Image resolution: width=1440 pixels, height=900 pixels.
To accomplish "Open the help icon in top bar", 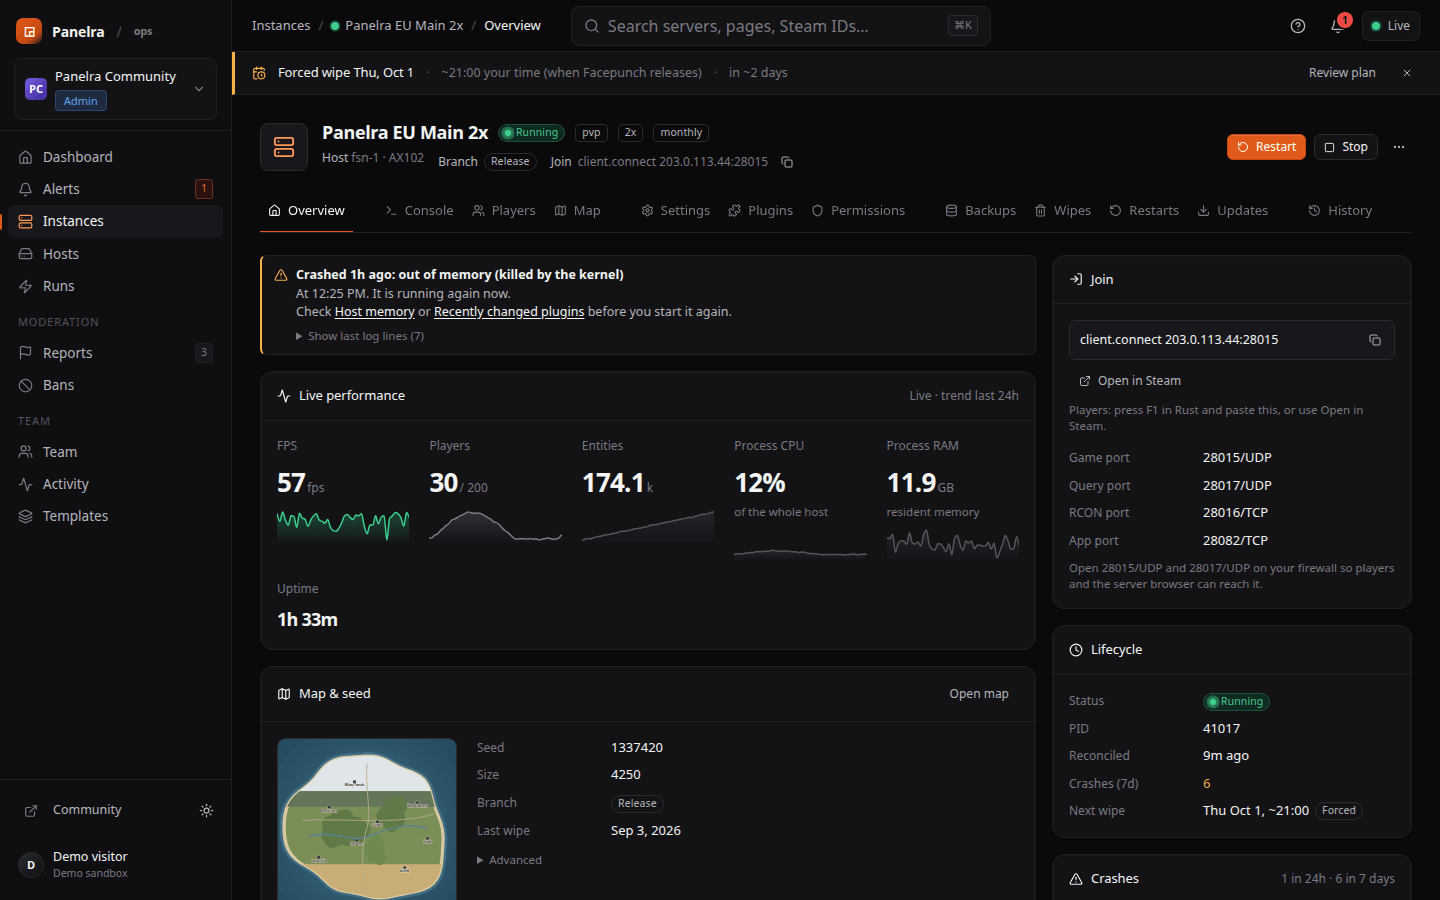I will (x=1298, y=26).
